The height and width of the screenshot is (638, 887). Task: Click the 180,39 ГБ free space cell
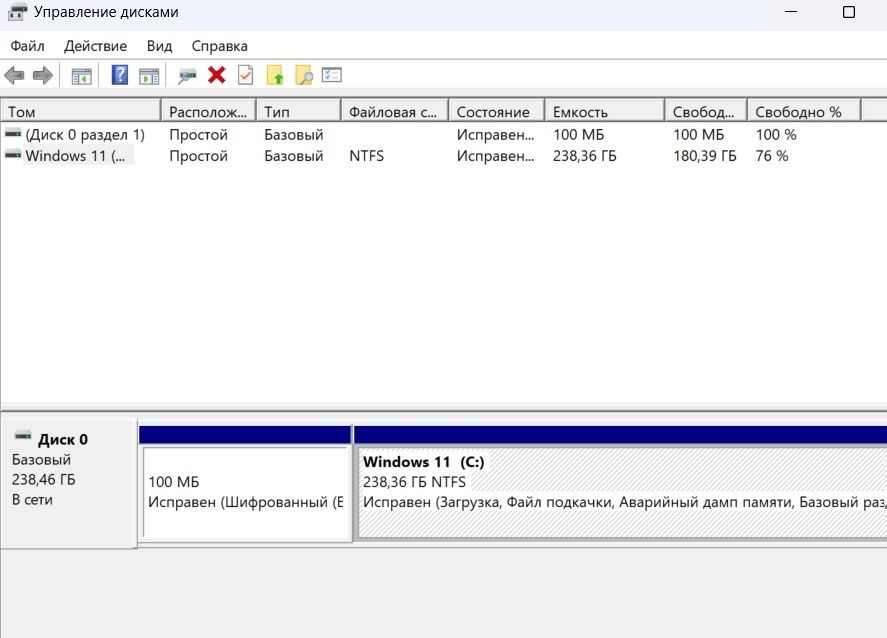pyautogui.click(x=704, y=156)
